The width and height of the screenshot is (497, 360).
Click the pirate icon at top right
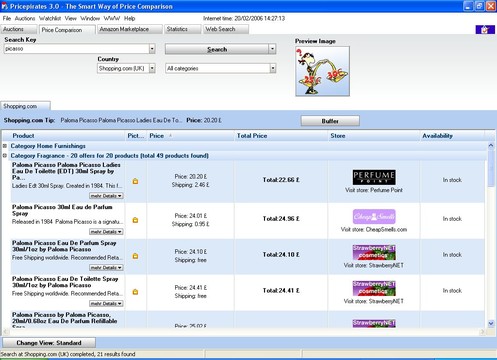pyautogui.click(x=485, y=29)
